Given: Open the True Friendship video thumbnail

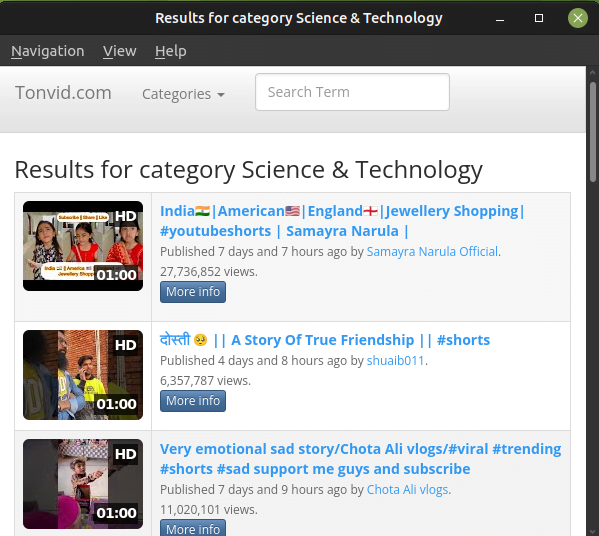Looking at the screenshot, I should click(83, 375).
